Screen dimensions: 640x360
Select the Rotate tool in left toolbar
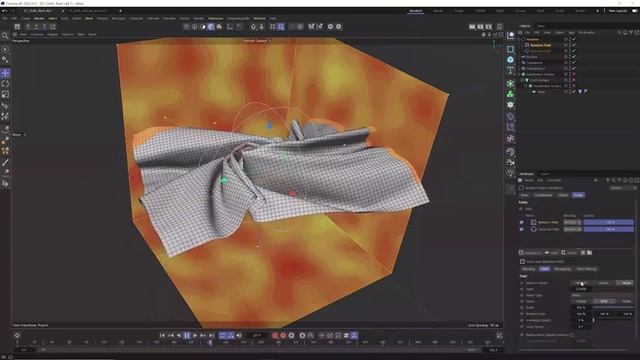click(5, 84)
